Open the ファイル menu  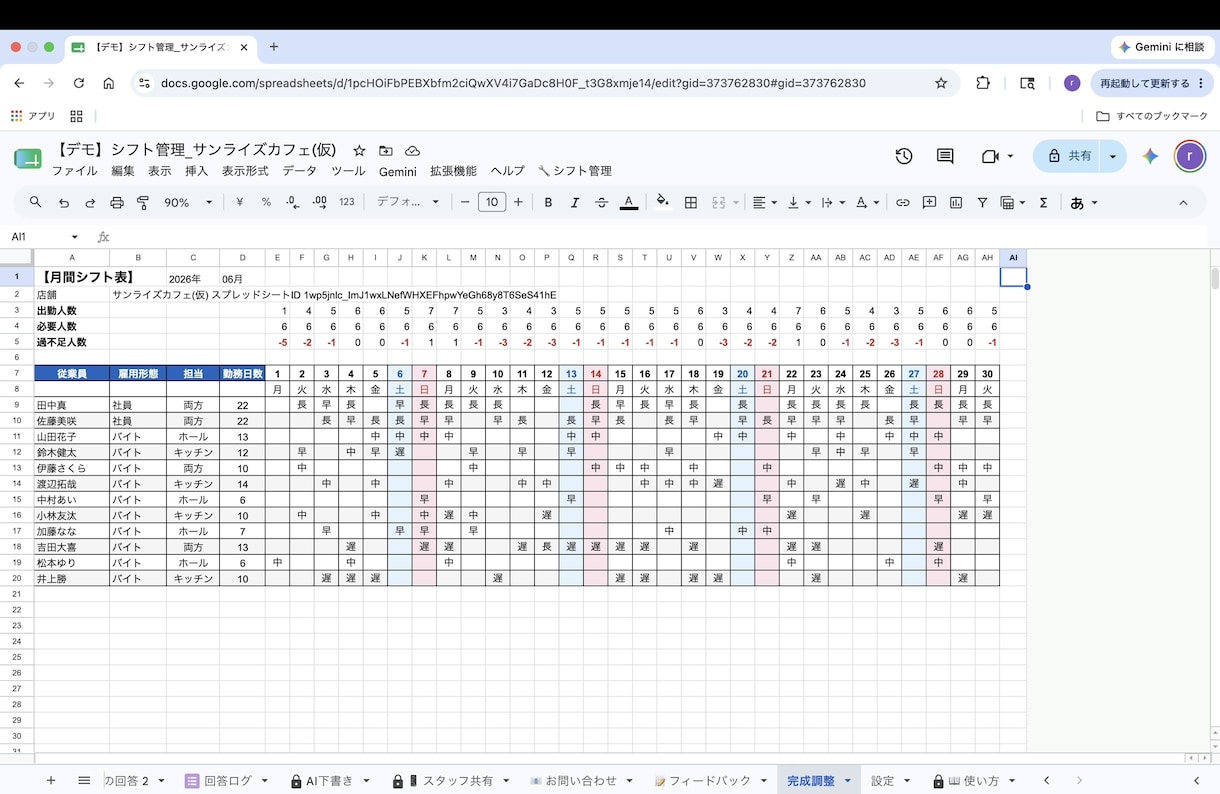75,171
